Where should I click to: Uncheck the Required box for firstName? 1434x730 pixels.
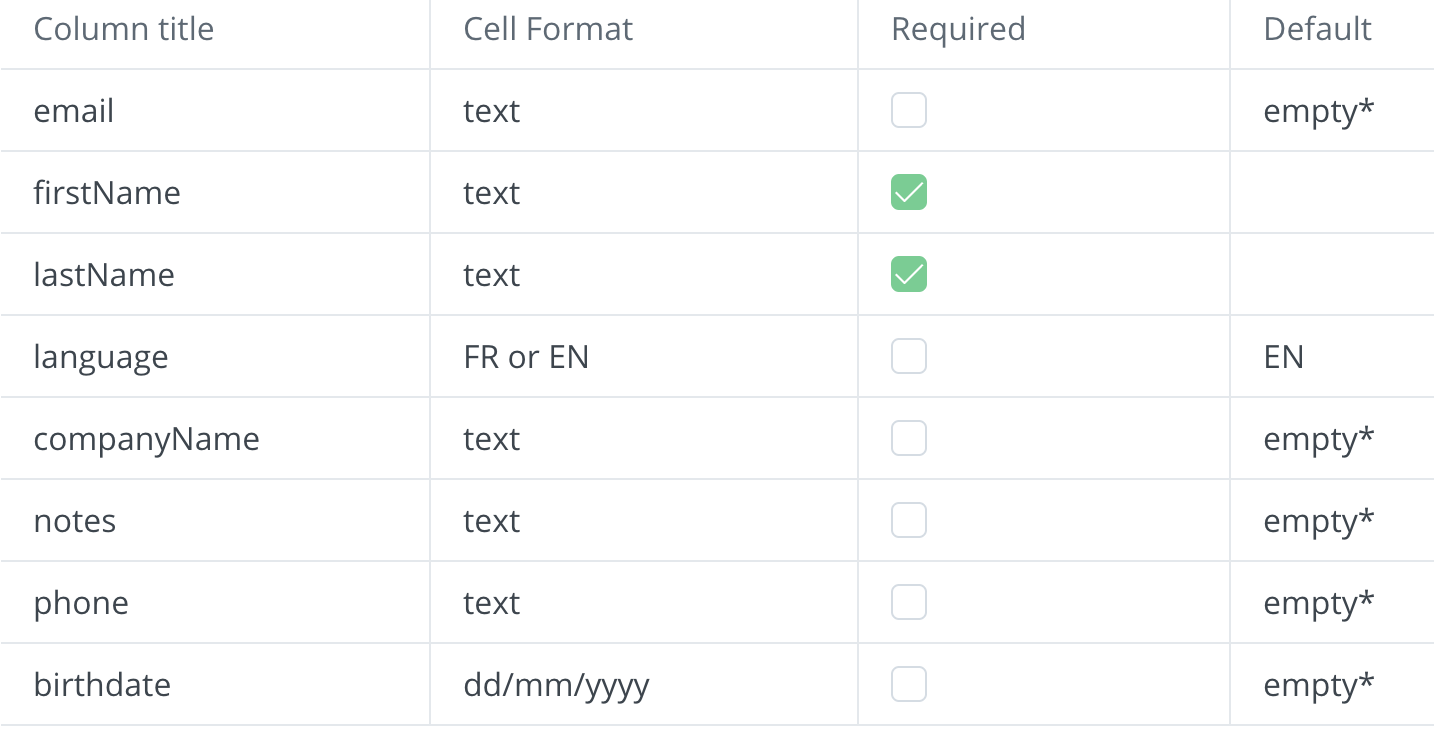tap(909, 192)
